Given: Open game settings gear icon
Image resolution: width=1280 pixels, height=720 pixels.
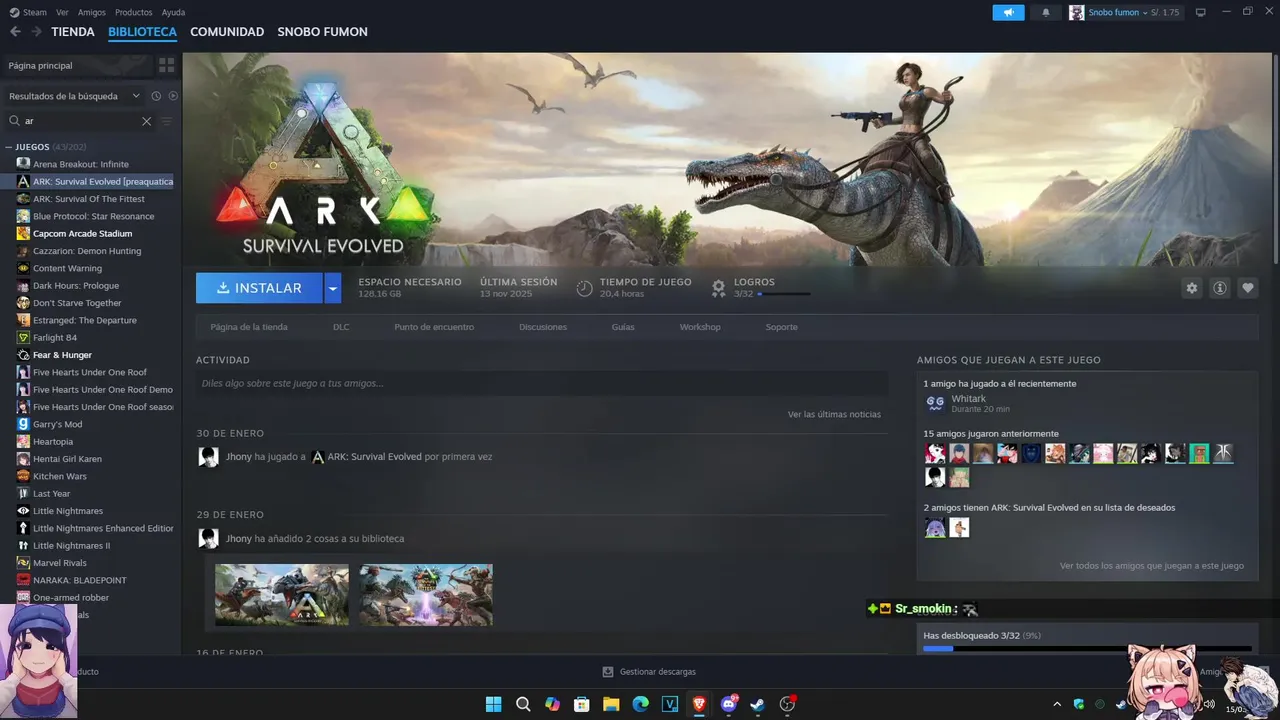Looking at the screenshot, I should [1191, 288].
